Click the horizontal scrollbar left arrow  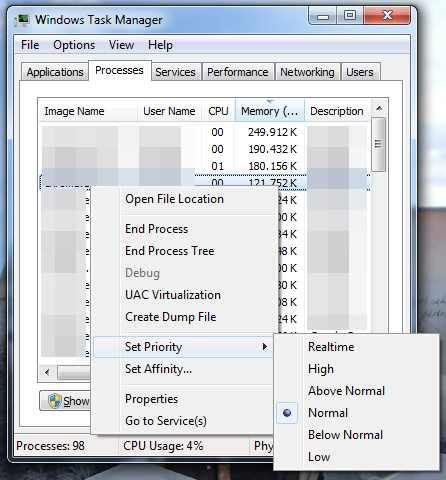[x=47, y=372]
